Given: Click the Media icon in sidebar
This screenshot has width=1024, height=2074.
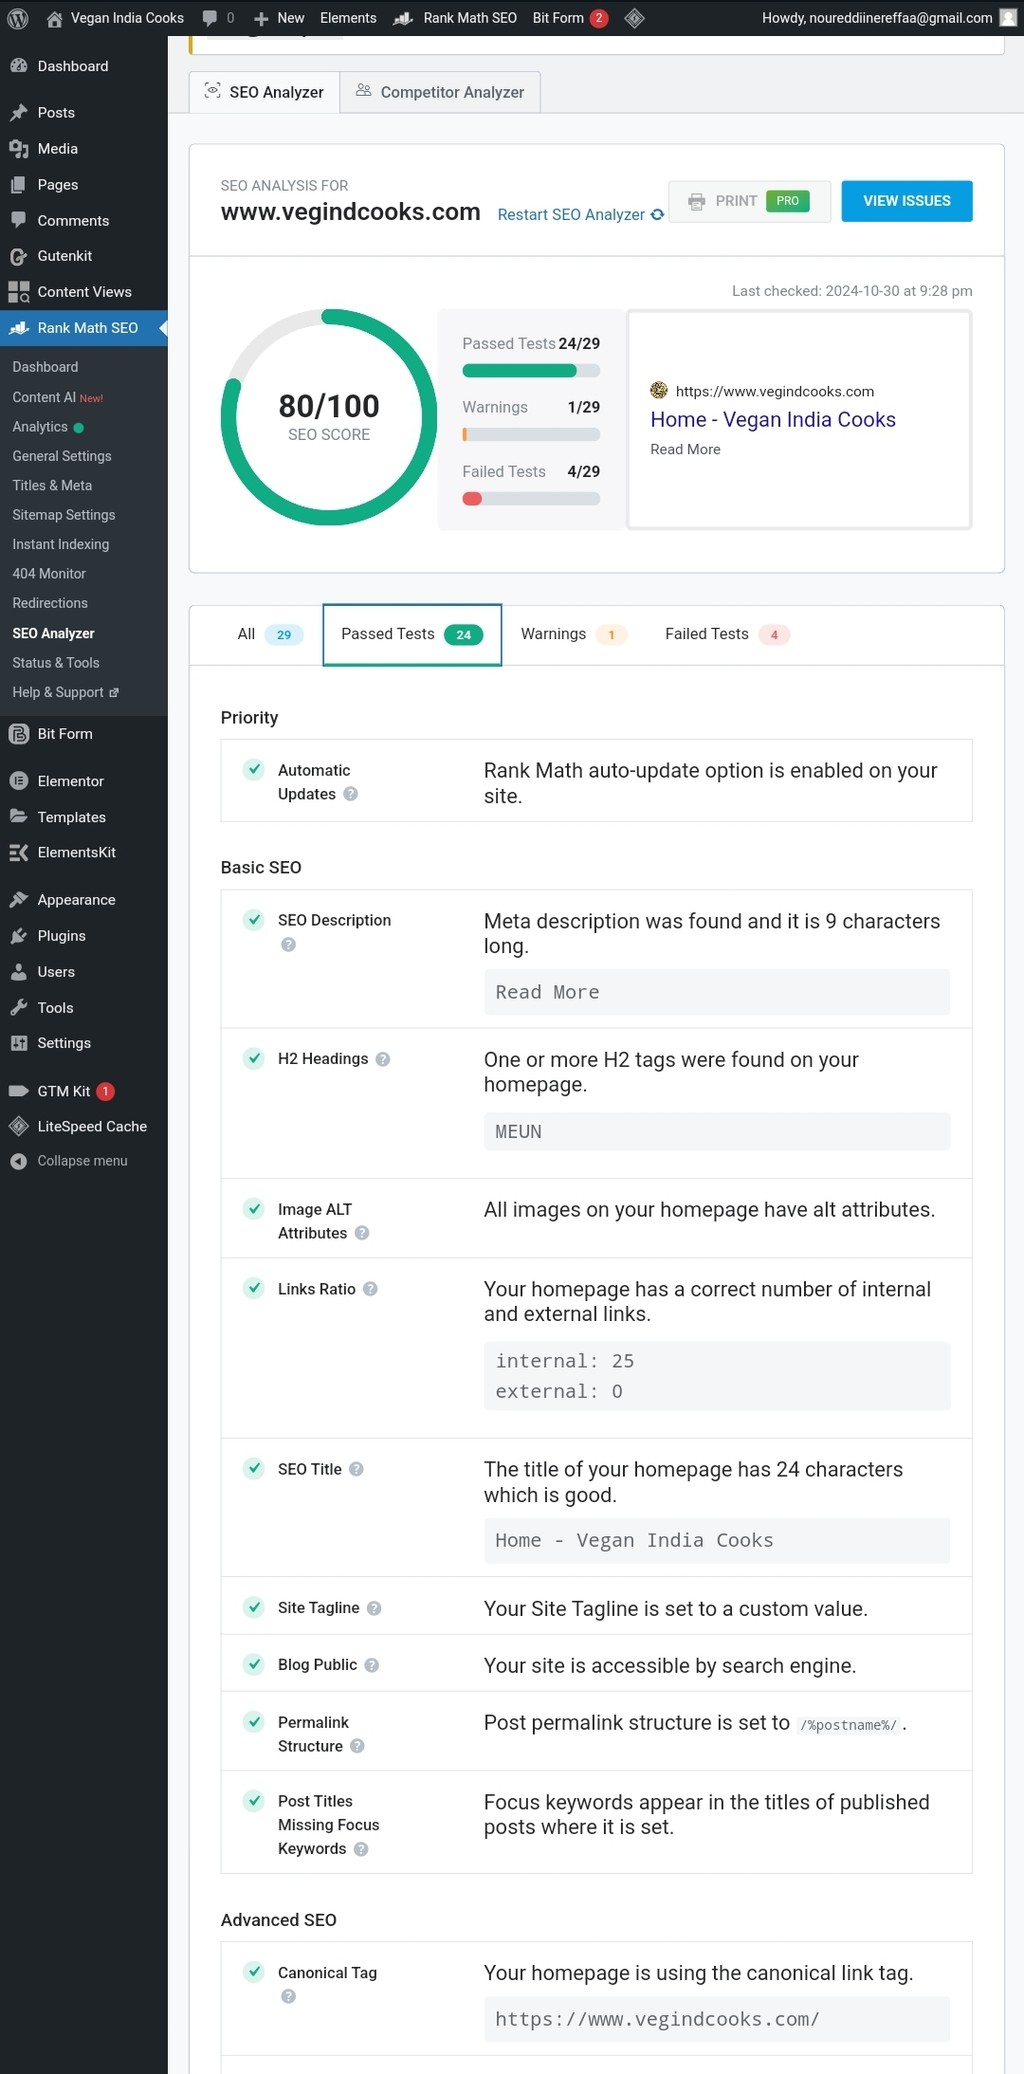Looking at the screenshot, I should tap(18, 149).
